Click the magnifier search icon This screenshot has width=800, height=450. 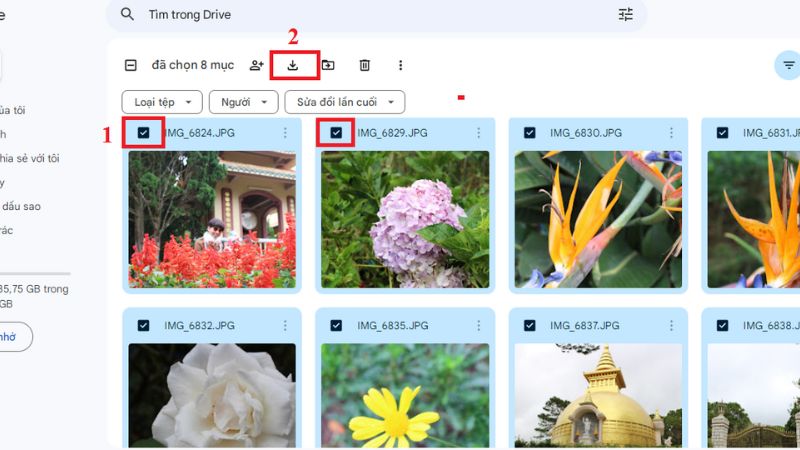(127, 14)
